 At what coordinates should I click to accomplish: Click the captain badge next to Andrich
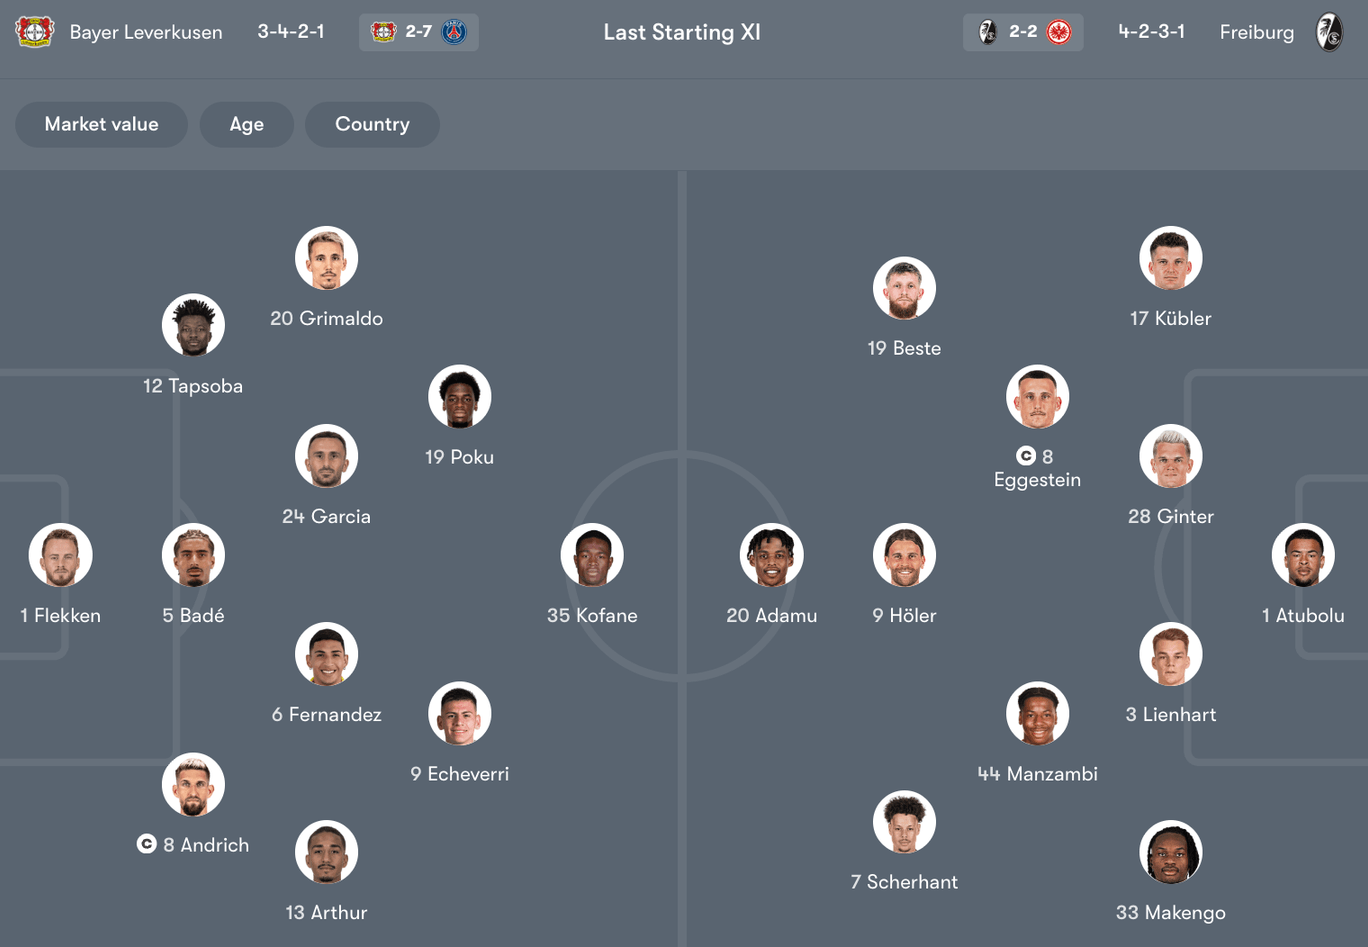(146, 844)
